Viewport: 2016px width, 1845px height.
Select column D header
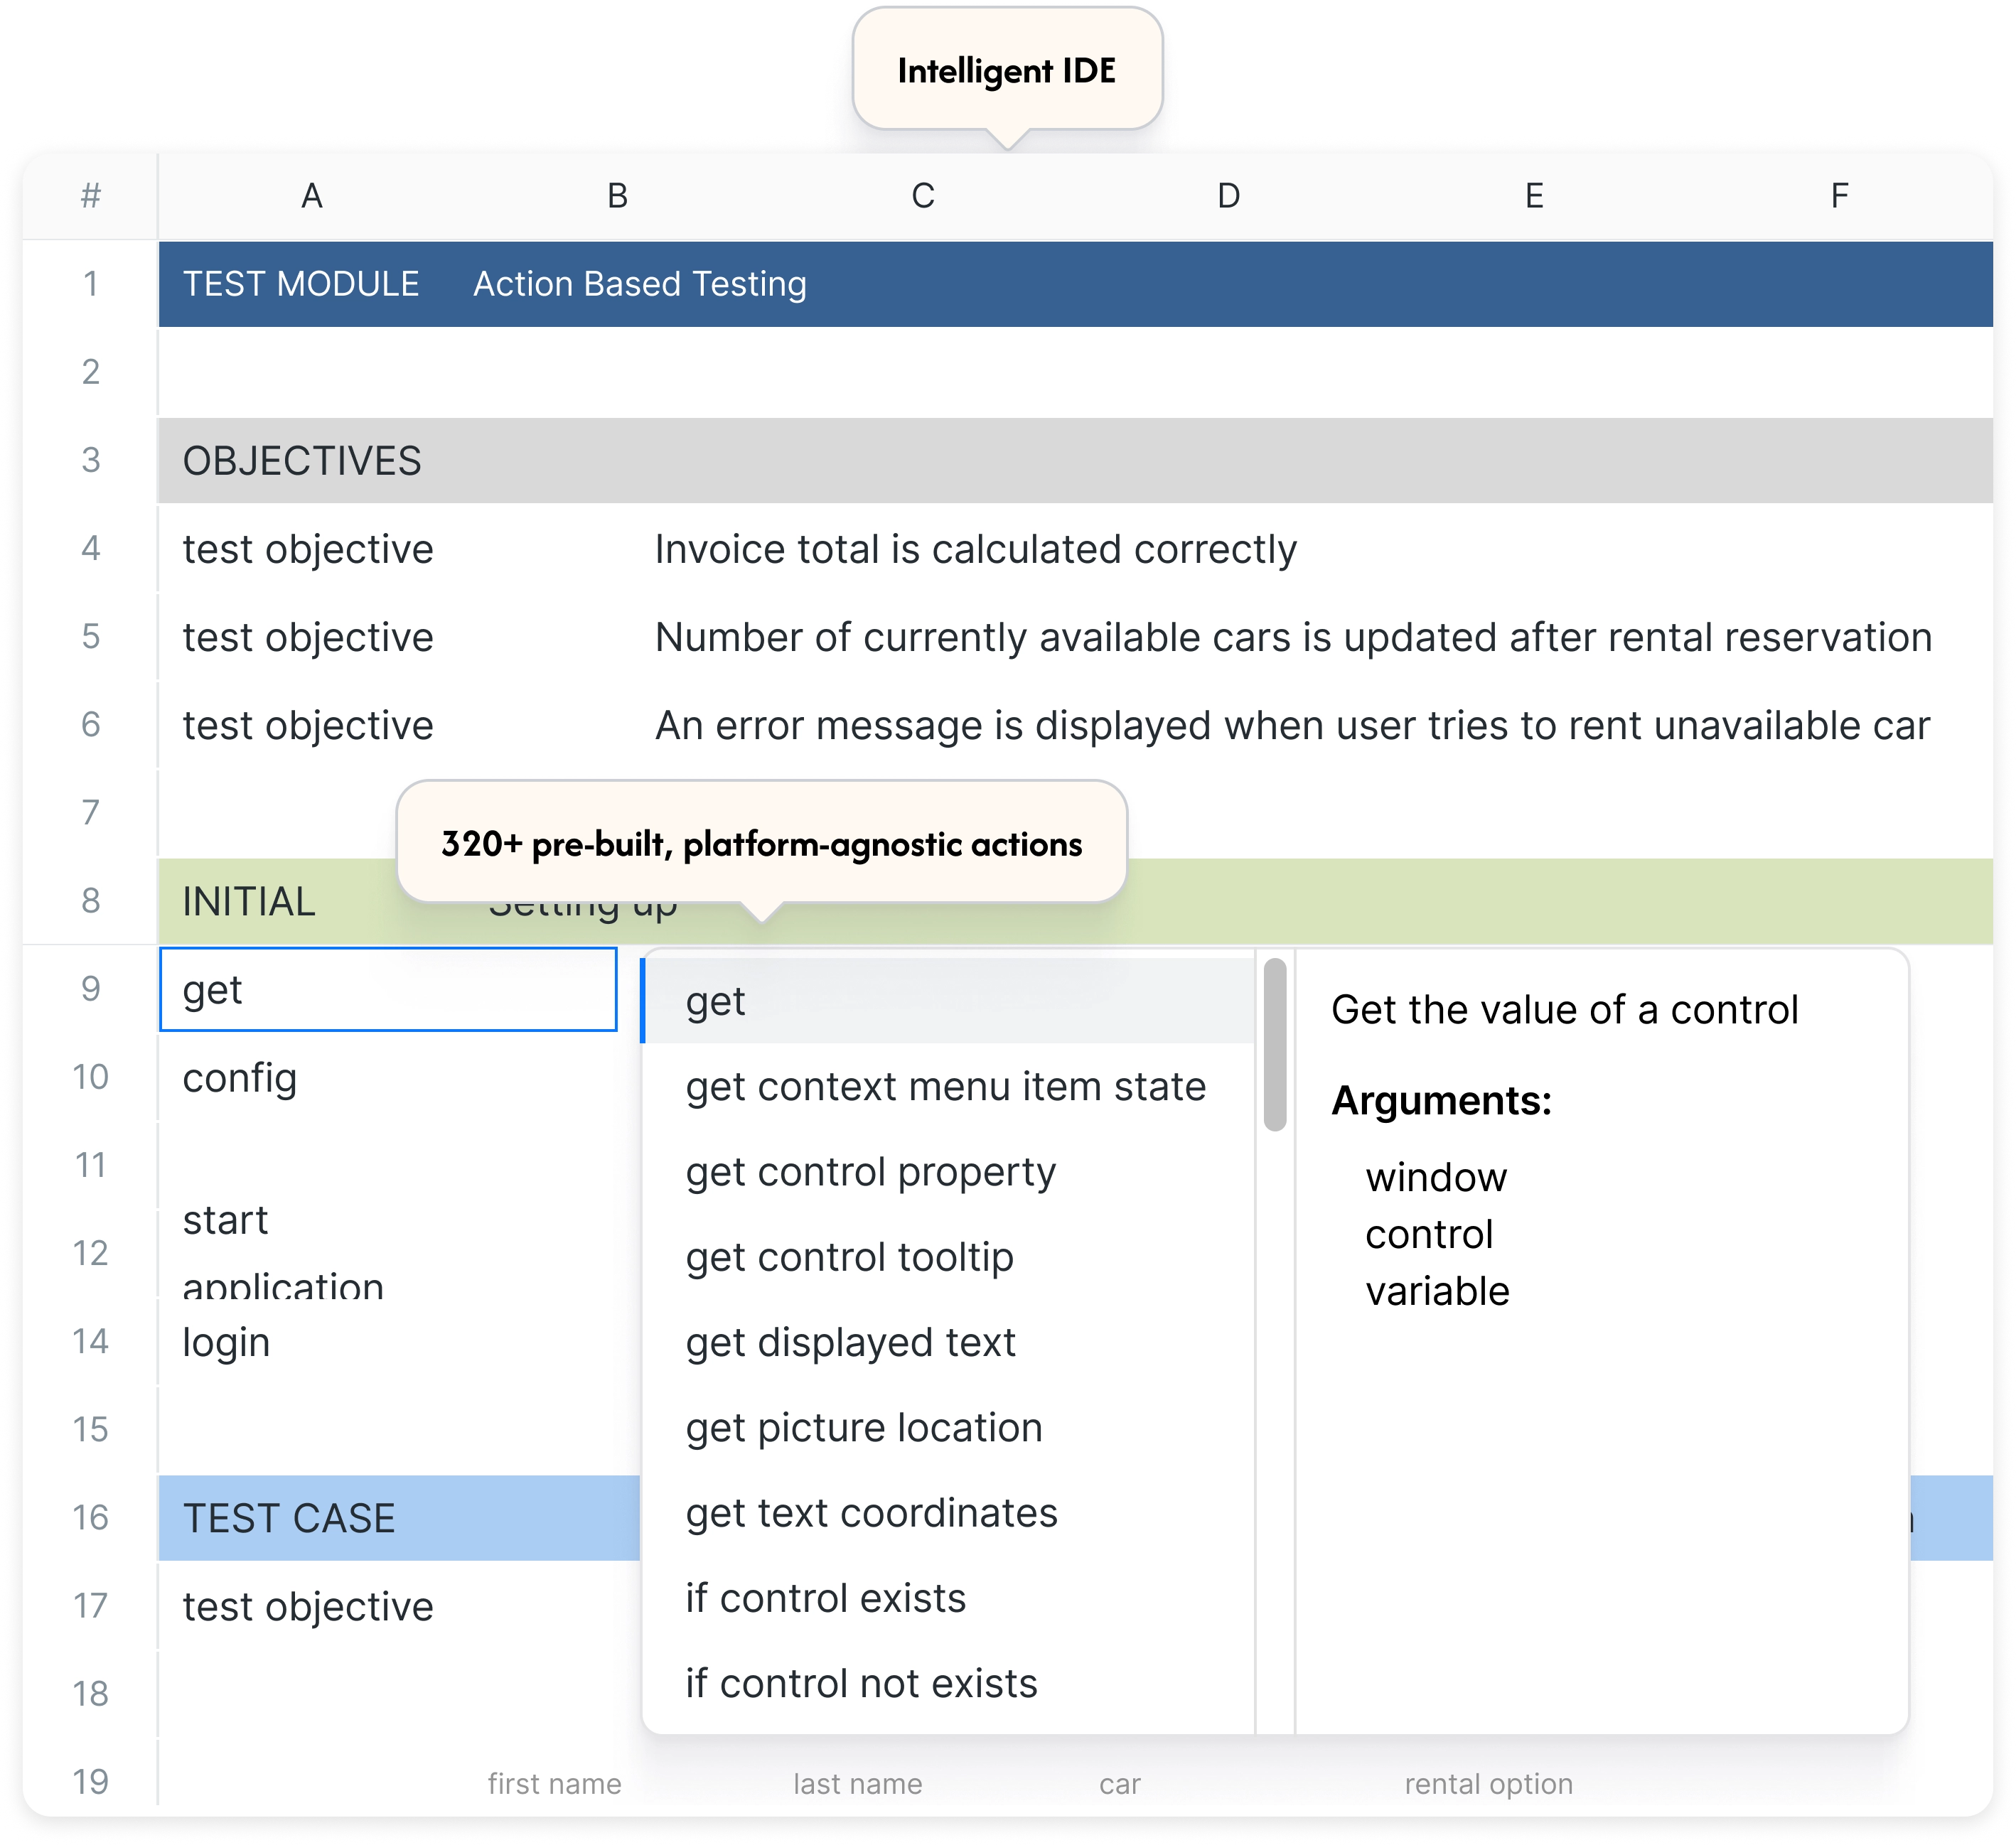click(1229, 196)
